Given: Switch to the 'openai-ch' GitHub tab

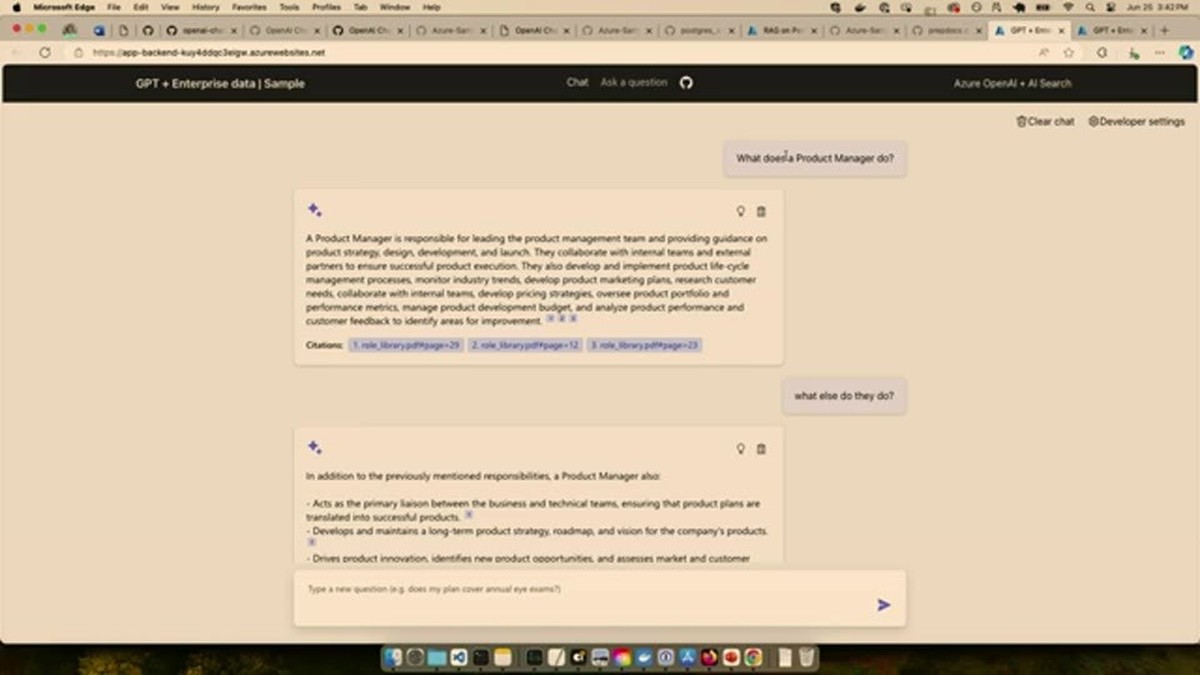Looking at the screenshot, I should click(x=199, y=30).
